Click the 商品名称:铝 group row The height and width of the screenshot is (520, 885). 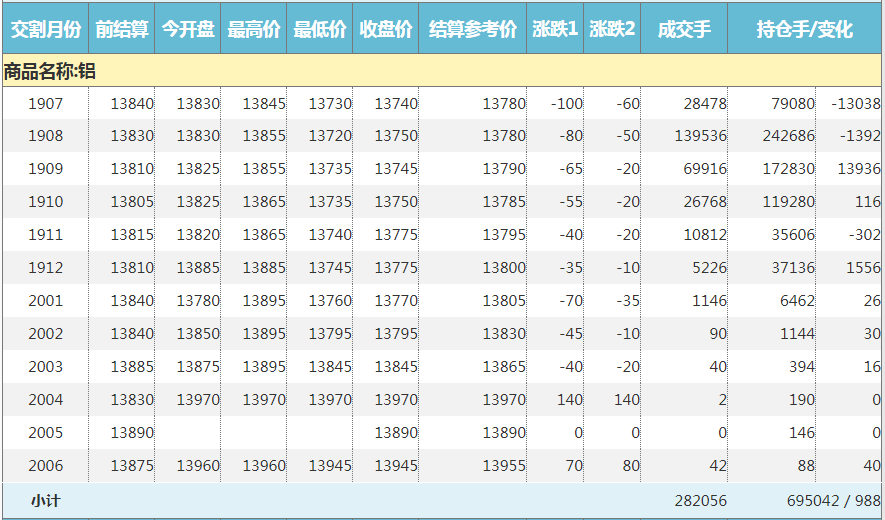point(50,71)
